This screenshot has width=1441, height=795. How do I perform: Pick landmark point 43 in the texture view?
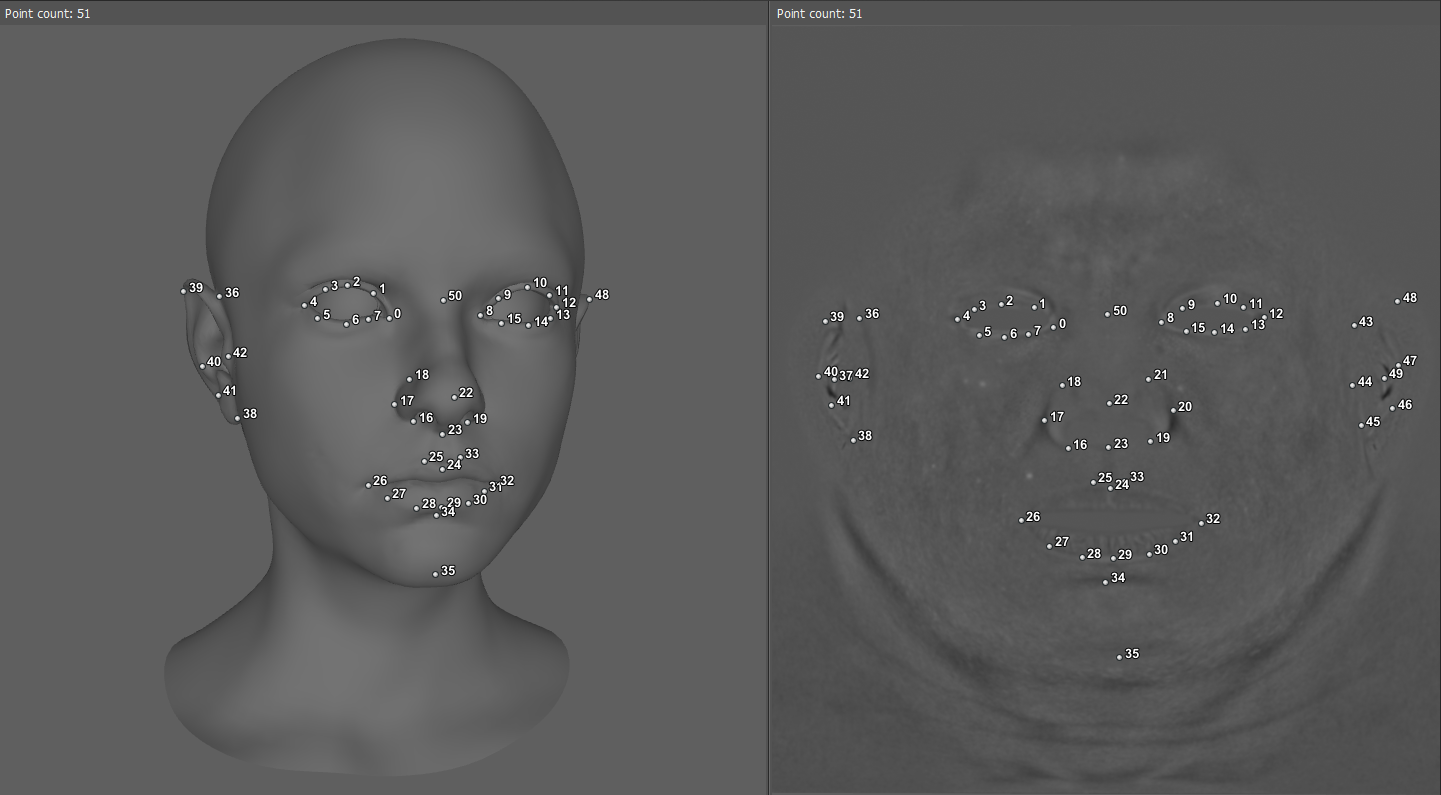coord(1354,325)
